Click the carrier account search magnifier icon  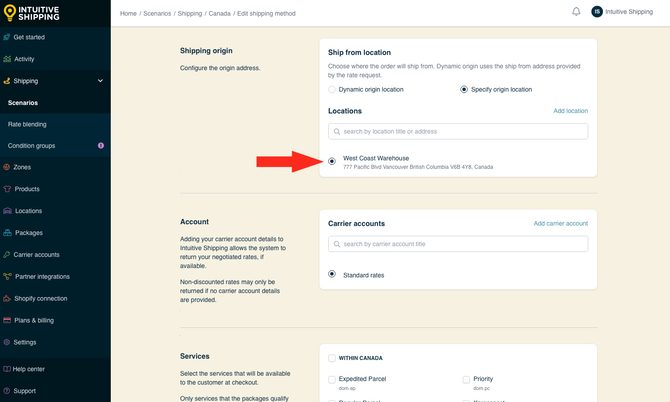[337, 244]
